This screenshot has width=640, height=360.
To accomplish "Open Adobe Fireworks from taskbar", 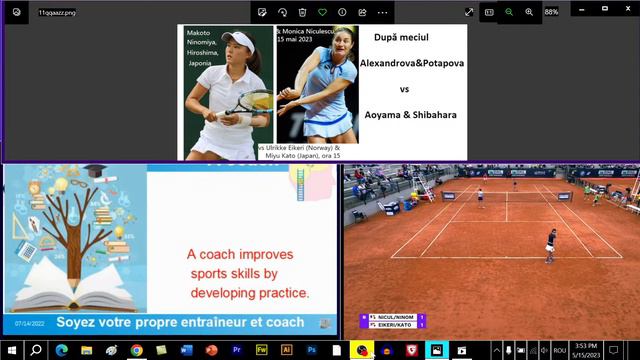I will click(x=262, y=350).
